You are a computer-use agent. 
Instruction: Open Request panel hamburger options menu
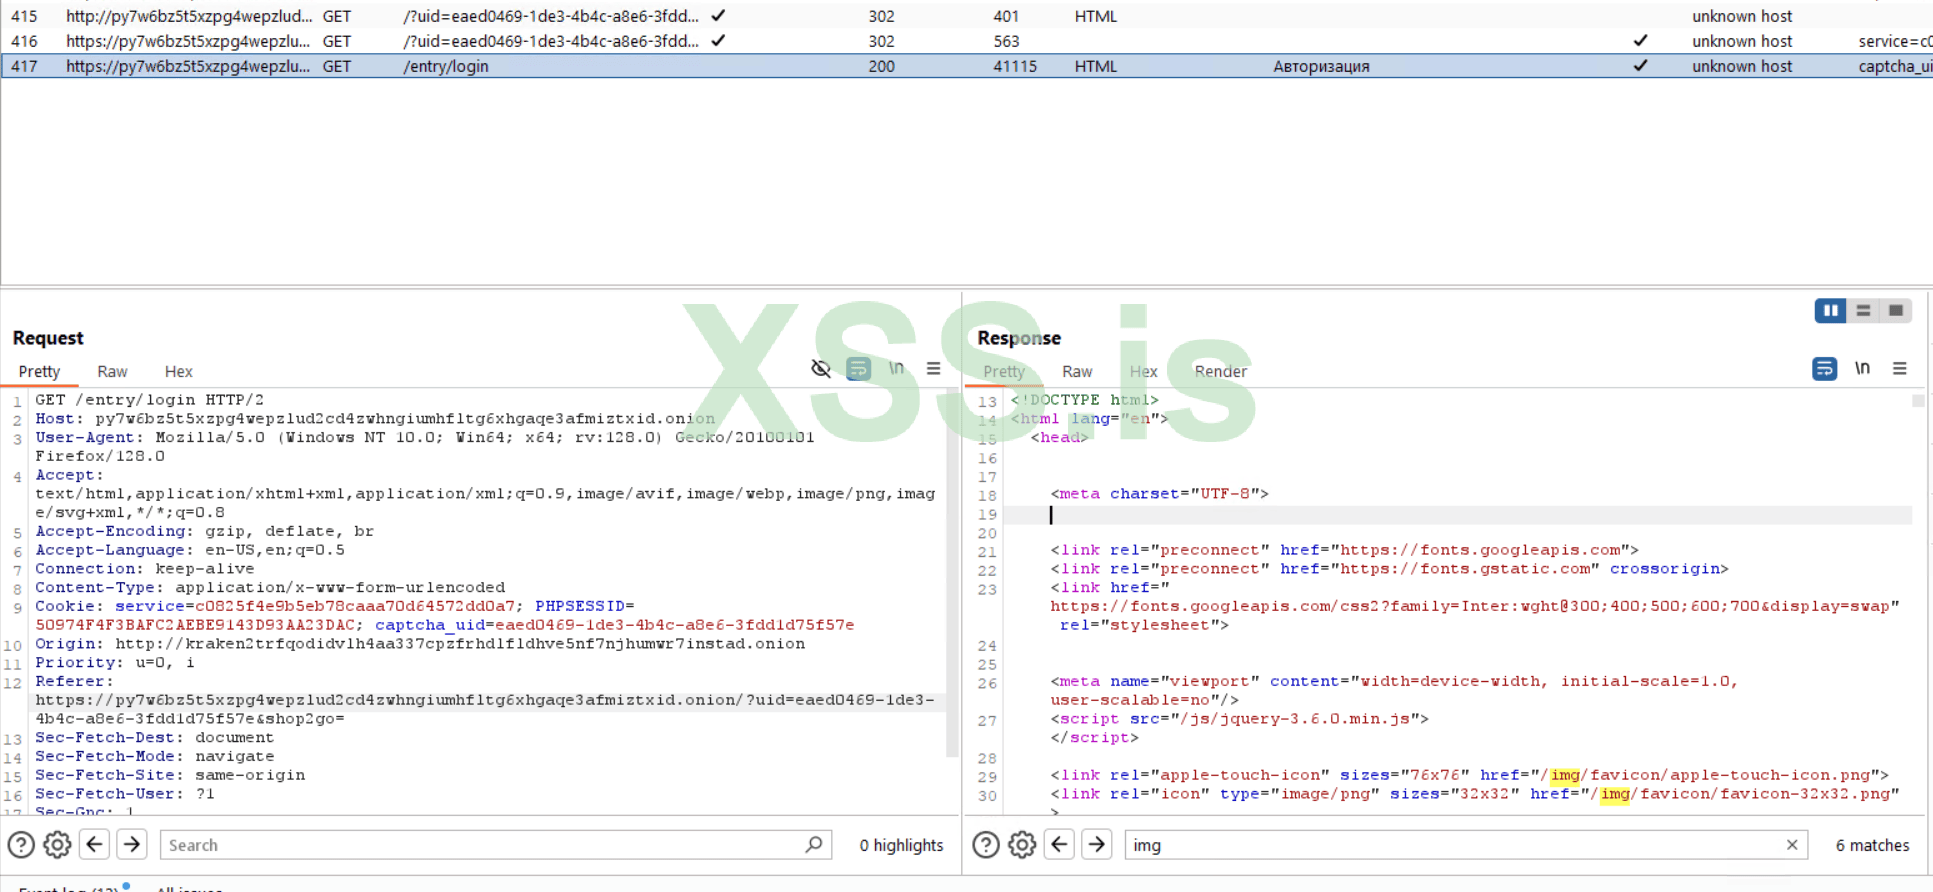point(933,369)
